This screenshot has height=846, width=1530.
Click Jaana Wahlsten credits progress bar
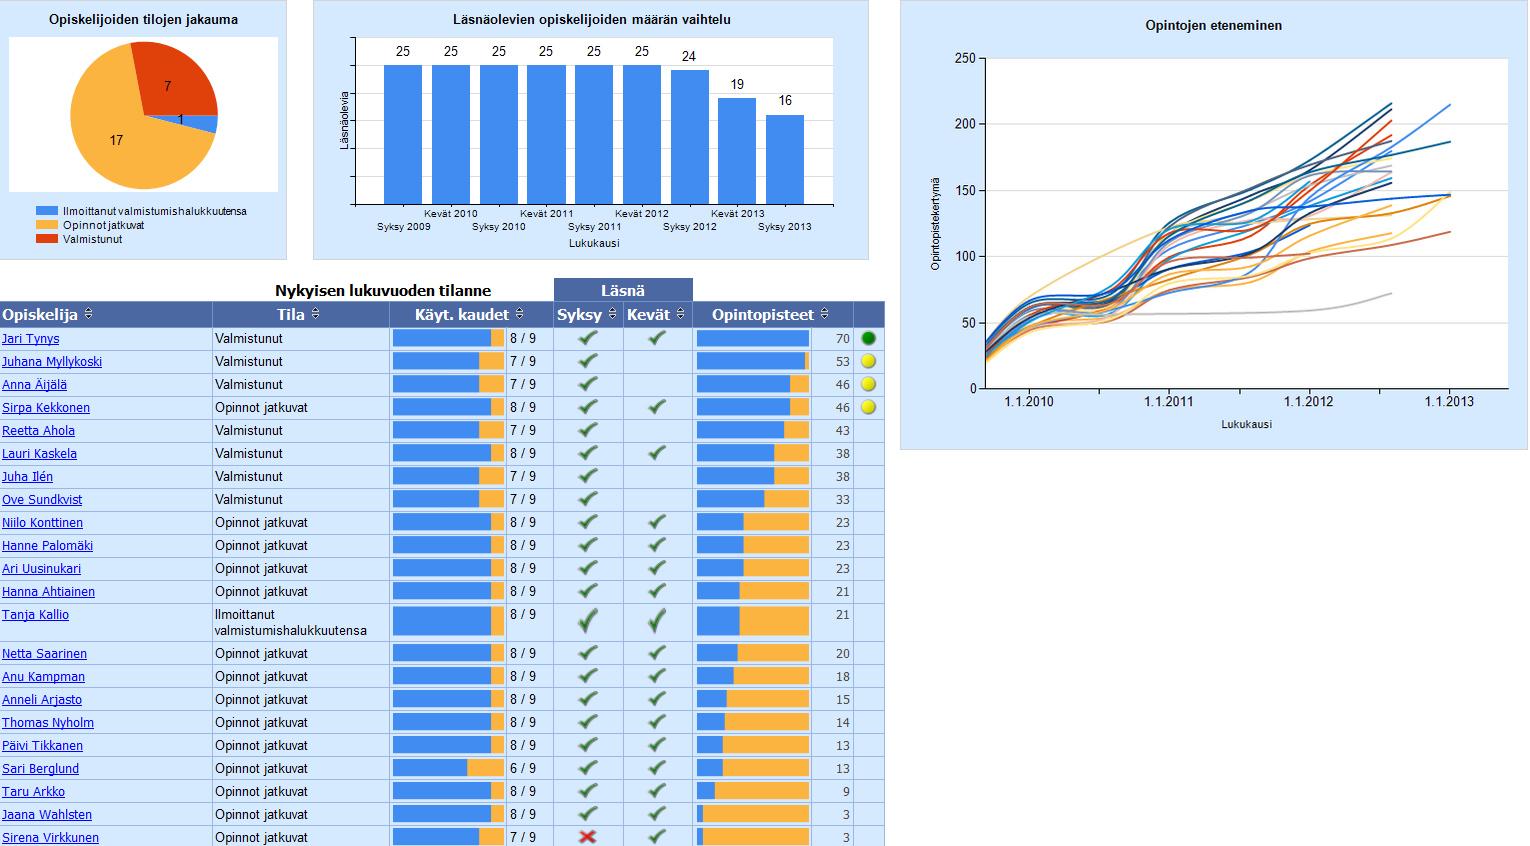pos(753,814)
